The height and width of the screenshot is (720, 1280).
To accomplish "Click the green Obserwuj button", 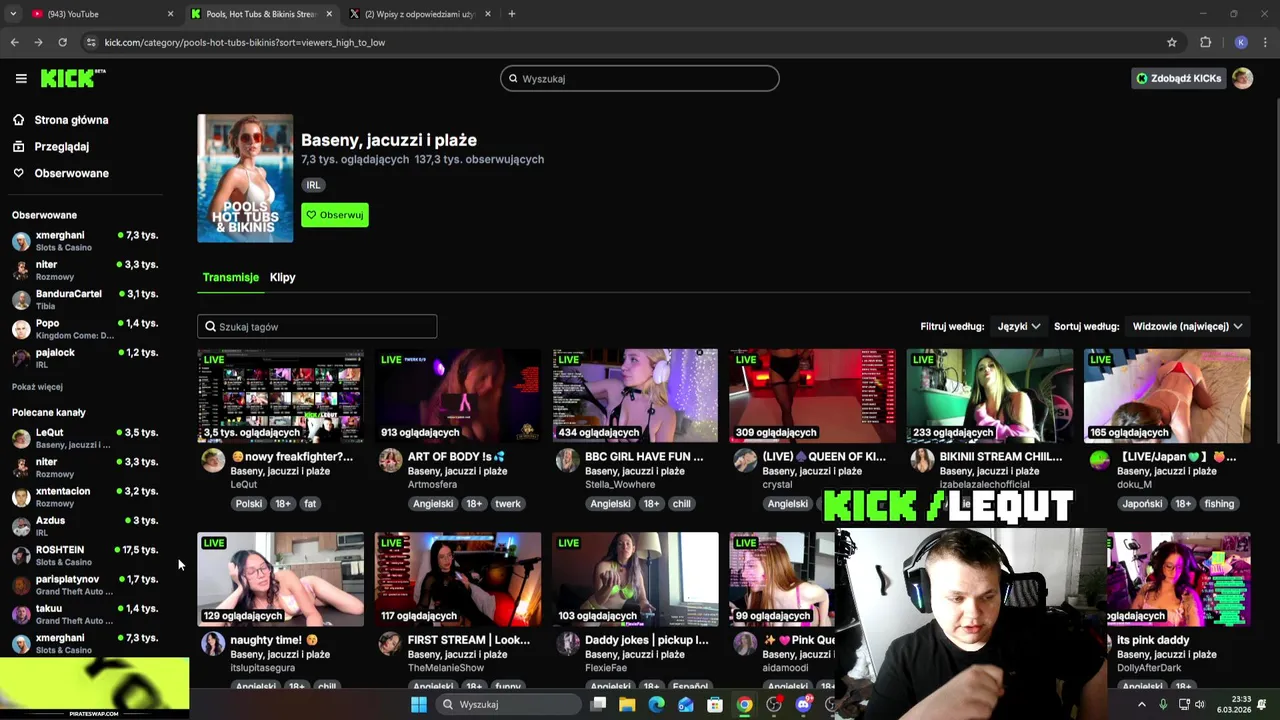I will tap(335, 215).
